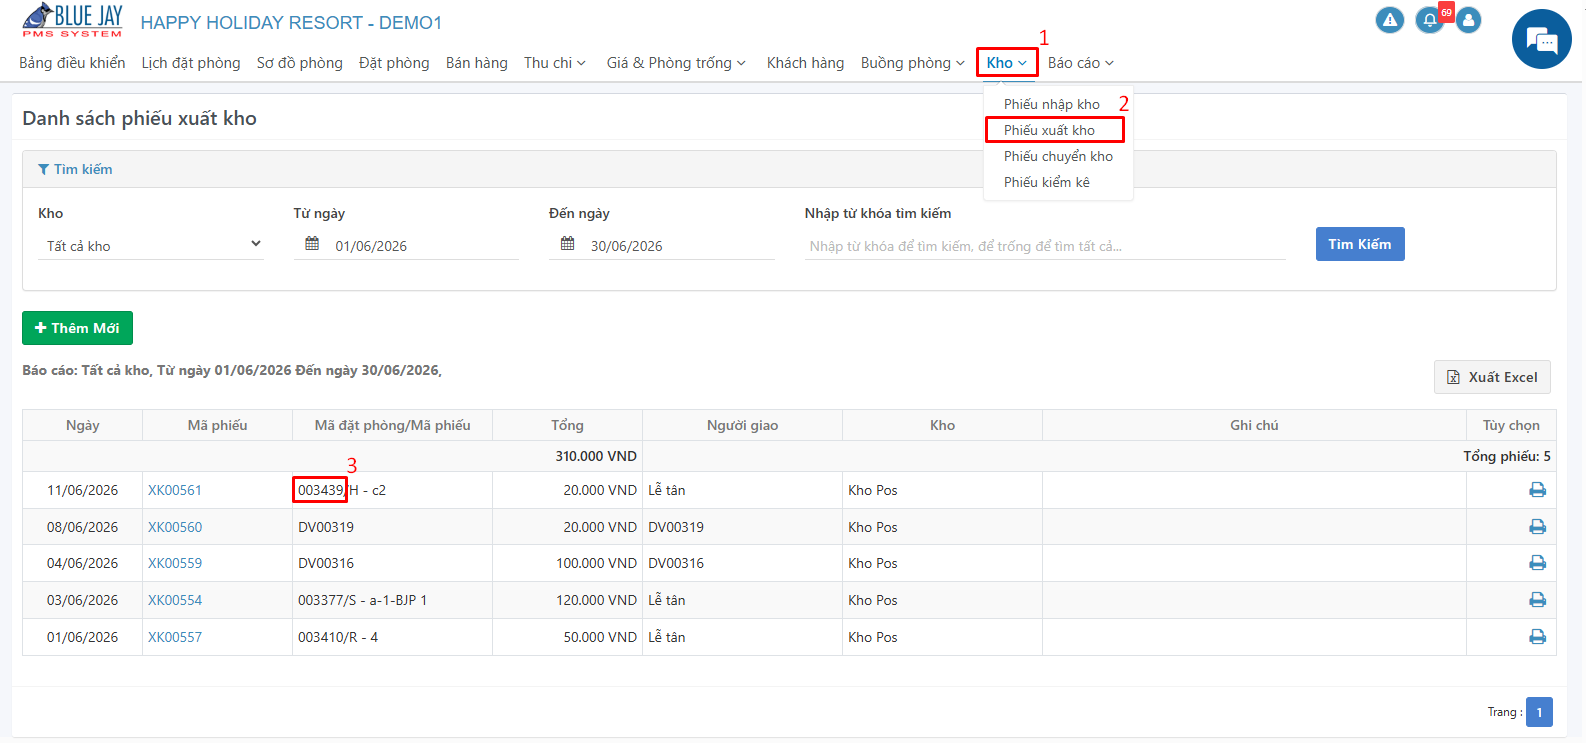Select the 003377/S - a-1-BJP 1 cell

coord(392,600)
